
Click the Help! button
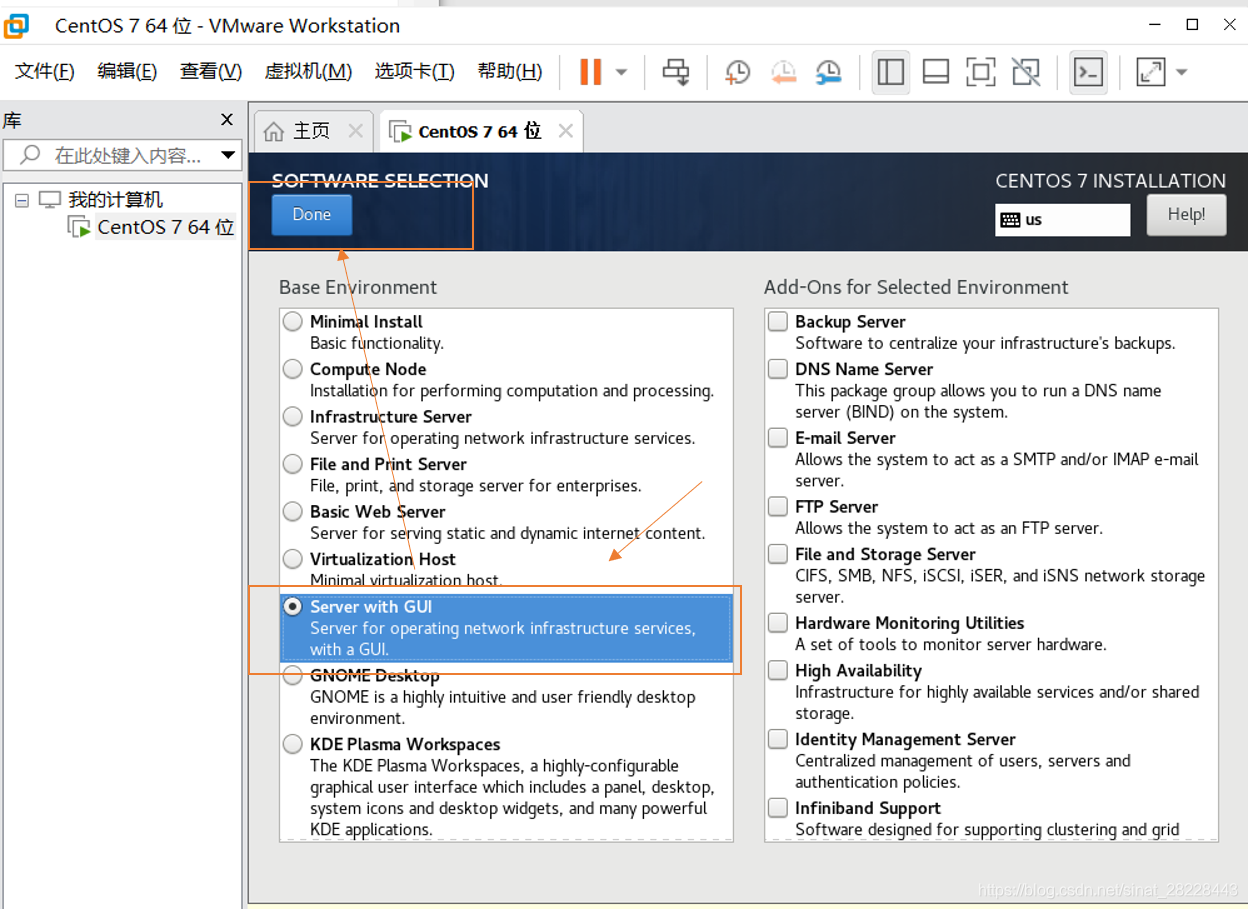click(1186, 215)
